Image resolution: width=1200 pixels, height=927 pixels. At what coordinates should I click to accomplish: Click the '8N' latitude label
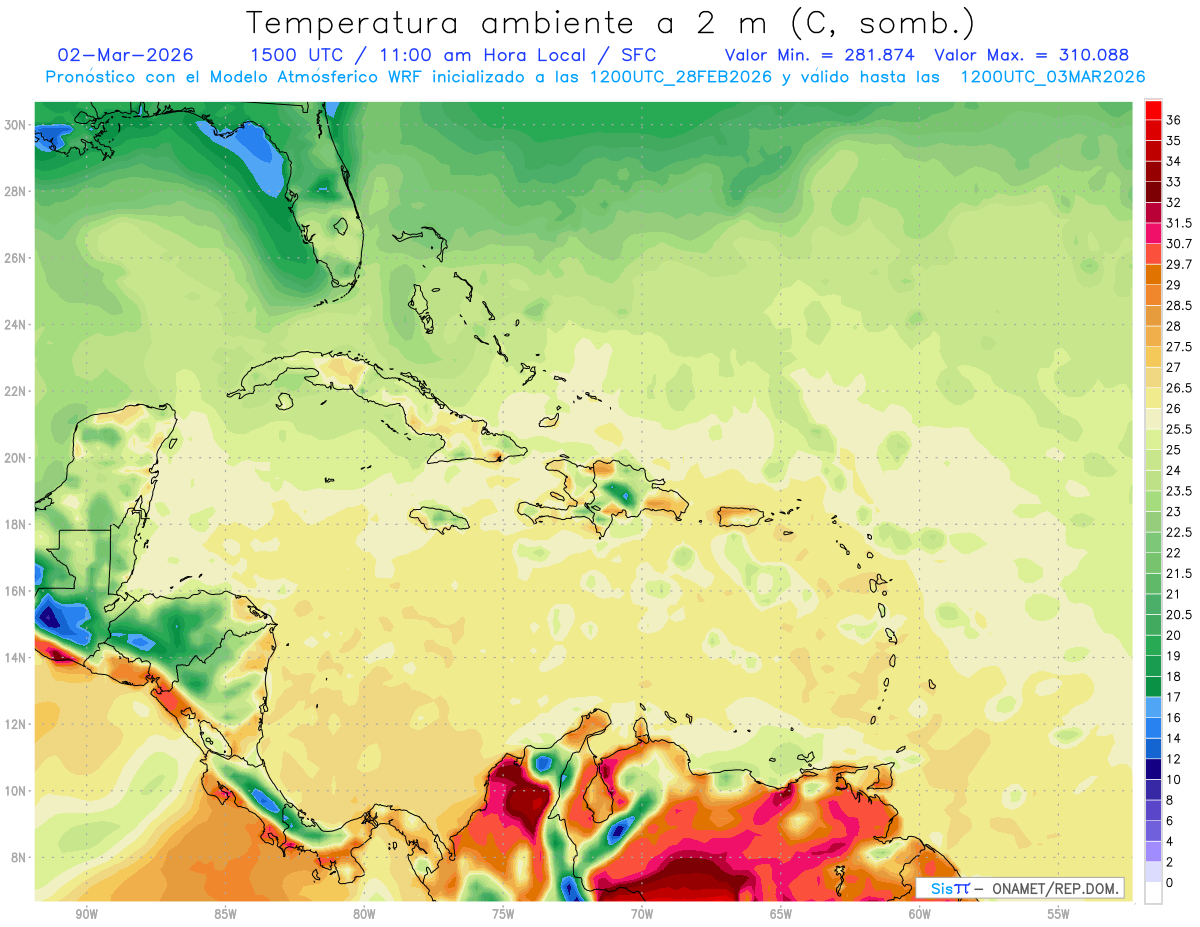20,857
